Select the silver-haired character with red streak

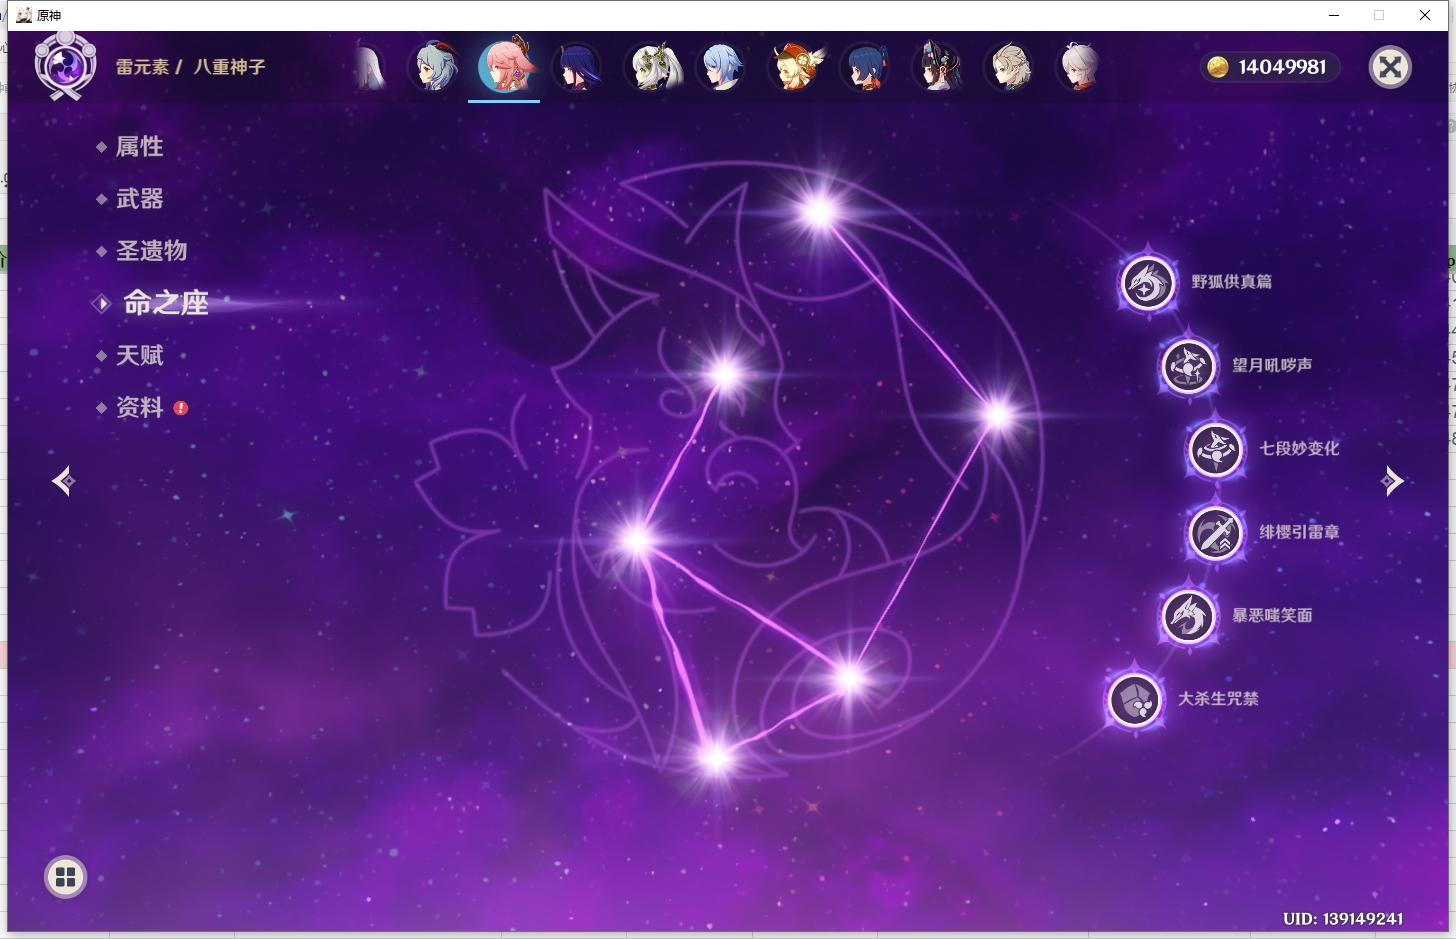pos(1080,67)
